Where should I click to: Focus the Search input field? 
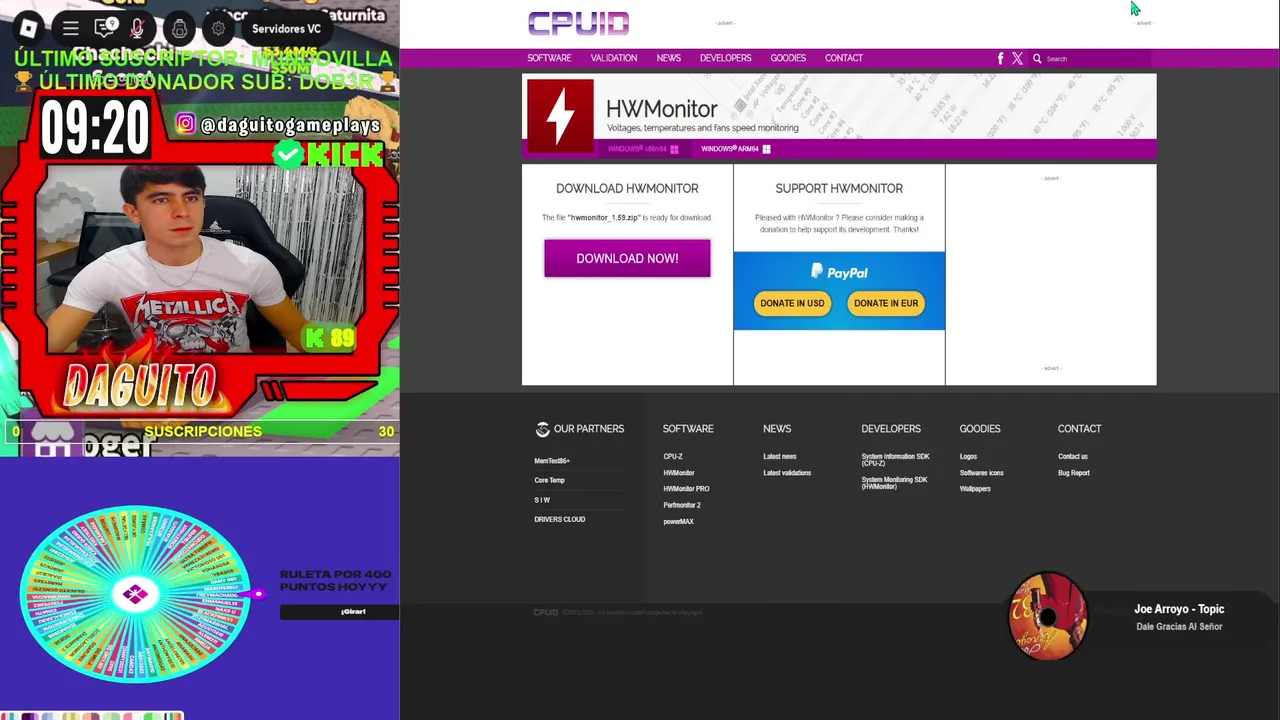[x=1097, y=58]
